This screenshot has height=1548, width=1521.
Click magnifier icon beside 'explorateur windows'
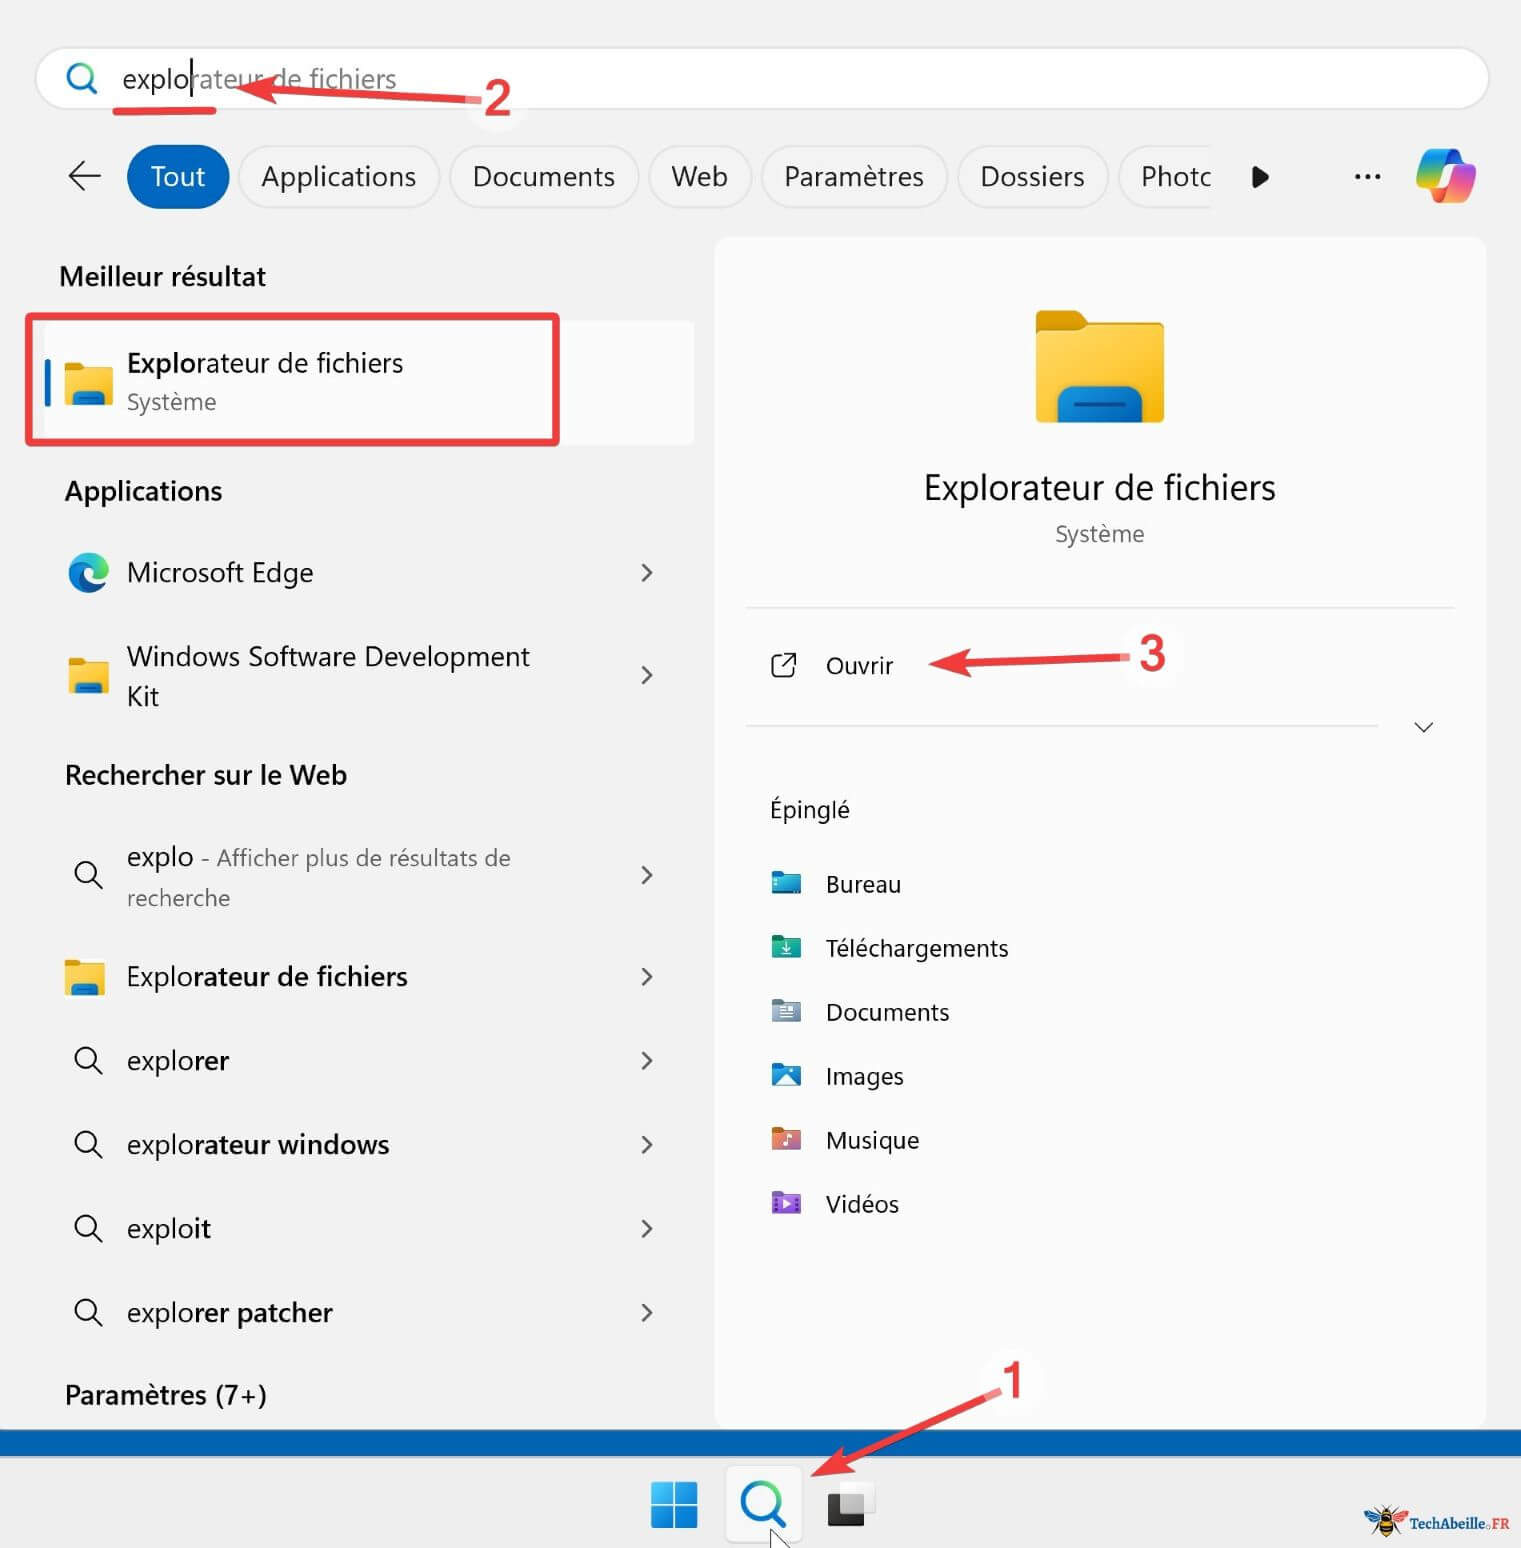[x=88, y=1145]
